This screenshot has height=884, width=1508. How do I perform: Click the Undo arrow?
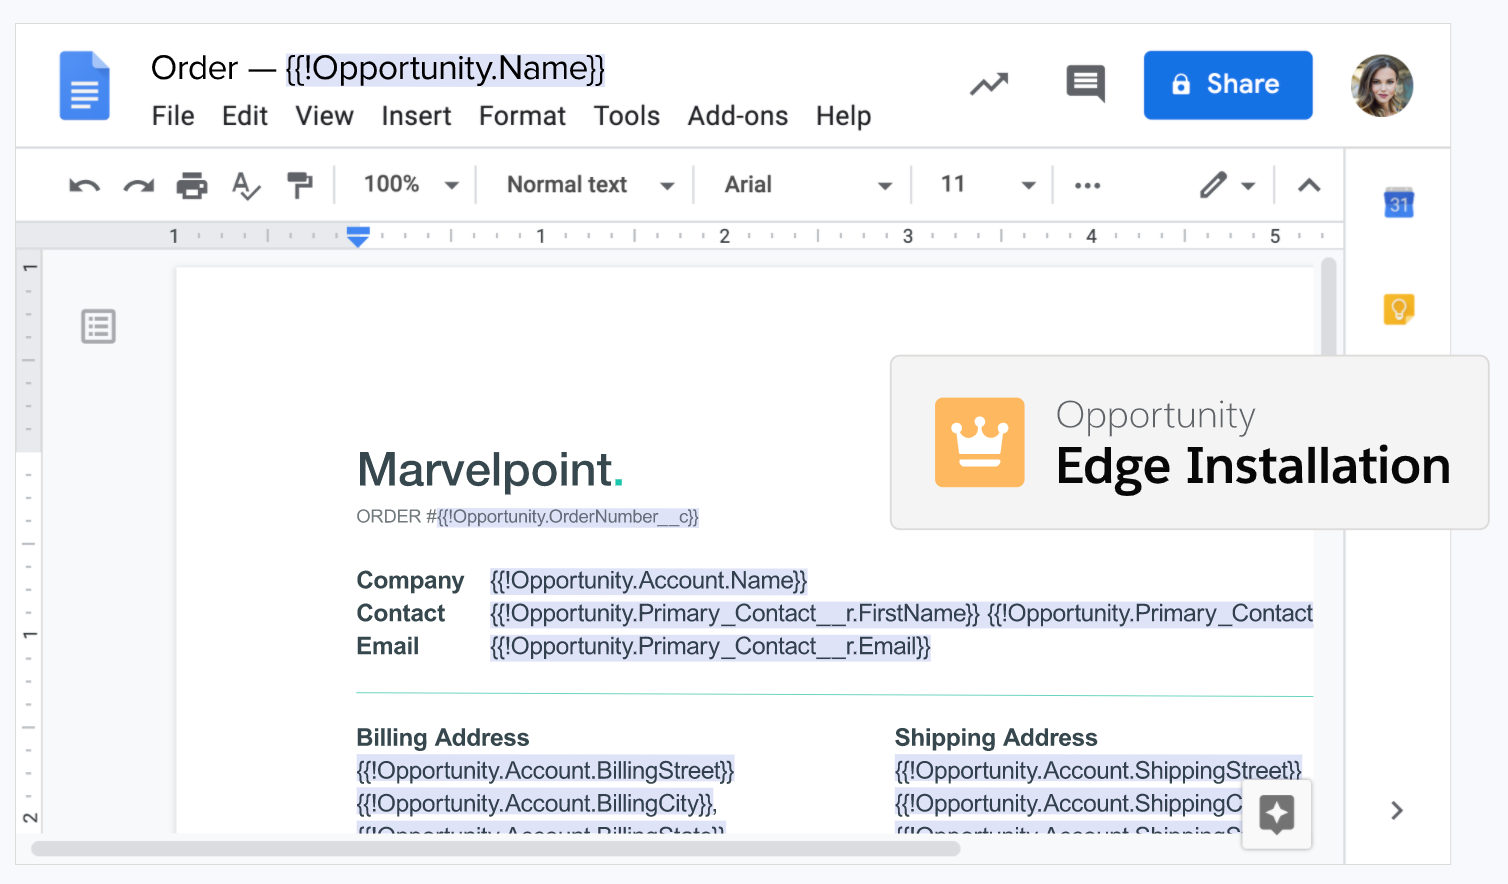point(85,185)
